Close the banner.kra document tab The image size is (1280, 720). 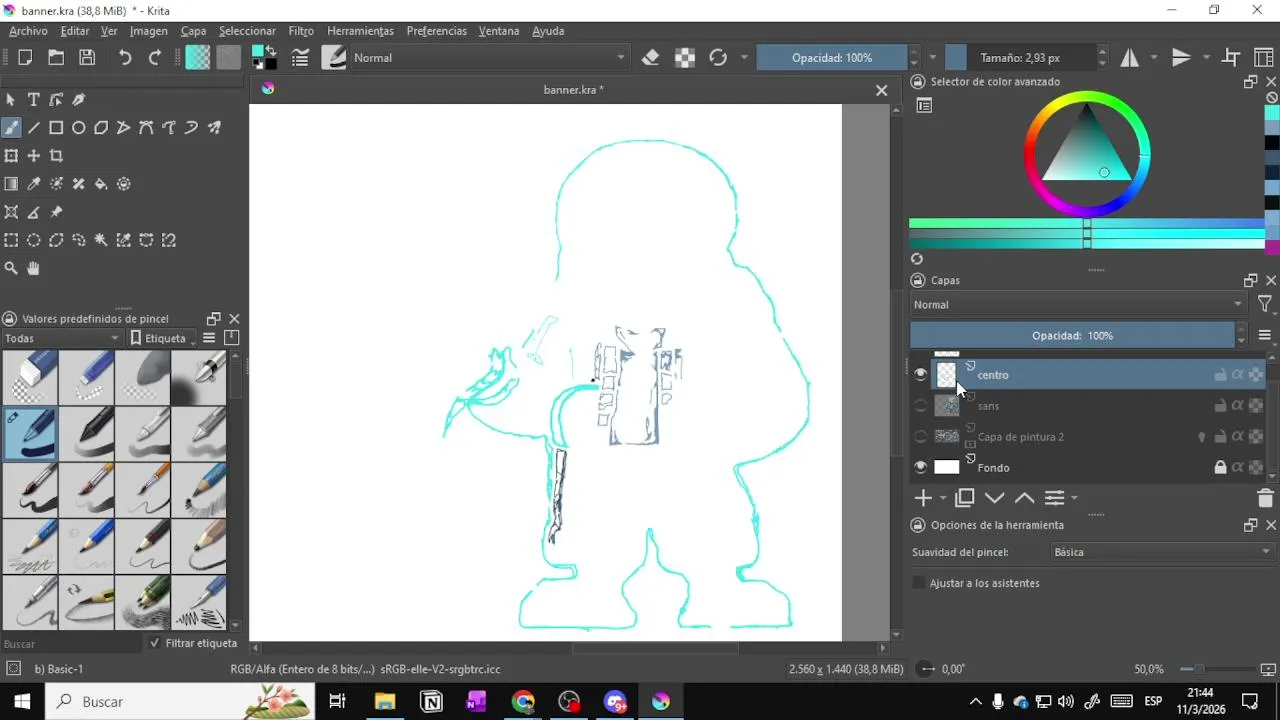[x=881, y=90]
